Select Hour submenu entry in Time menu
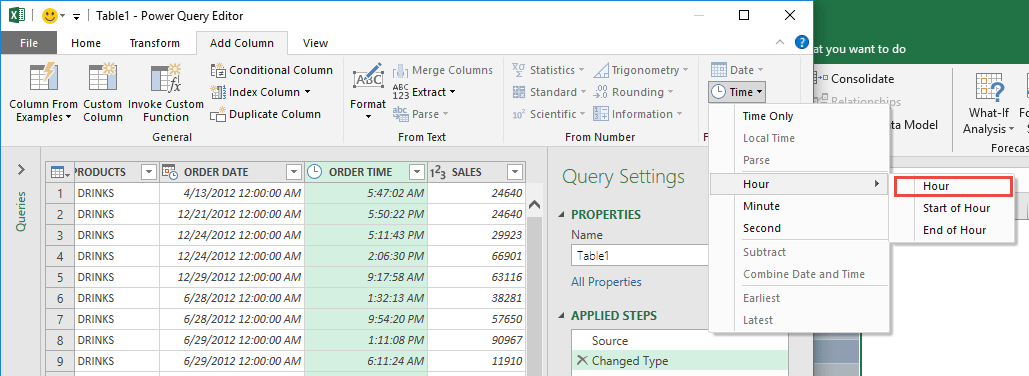1029x376 pixels. click(x=799, y=184)
